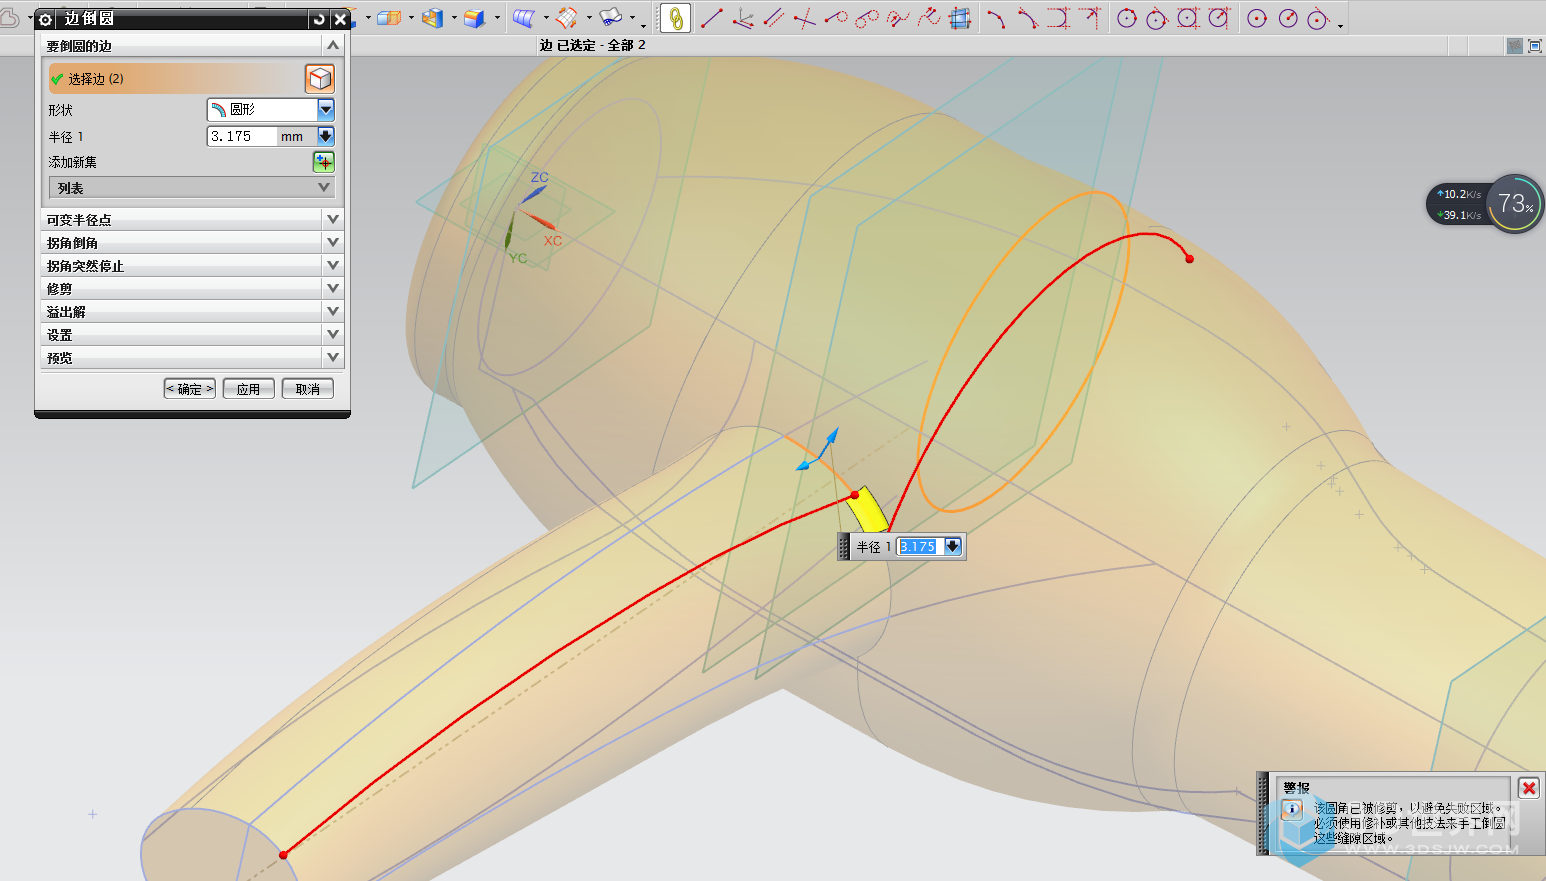Select the three-point arc tool
Image resolution: width=1546 pixels, height=881 pixels.
[x=995, y=18]
